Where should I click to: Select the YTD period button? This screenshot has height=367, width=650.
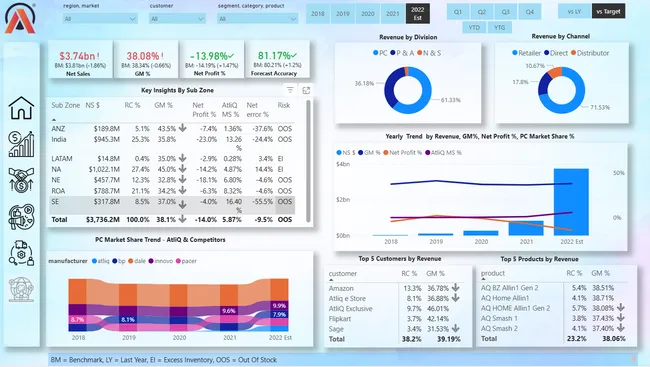[474, 27]
